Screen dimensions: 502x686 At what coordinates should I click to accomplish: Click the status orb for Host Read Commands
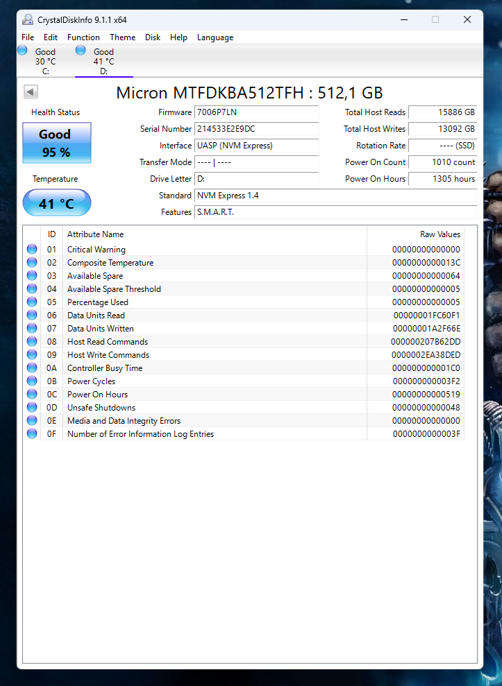(32, 341)
